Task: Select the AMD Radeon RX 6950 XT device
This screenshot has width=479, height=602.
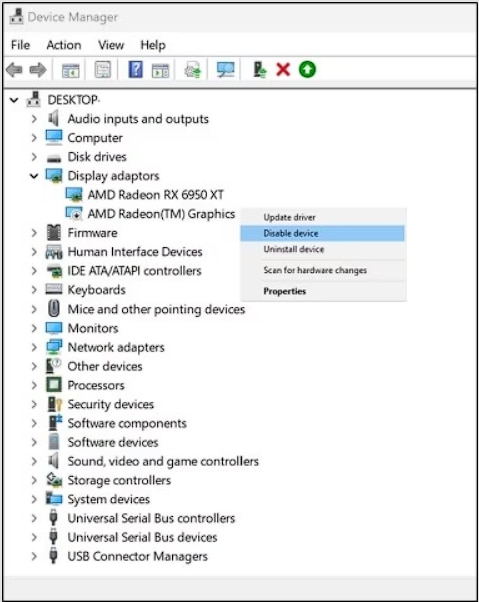Action: tap(155, 195)
